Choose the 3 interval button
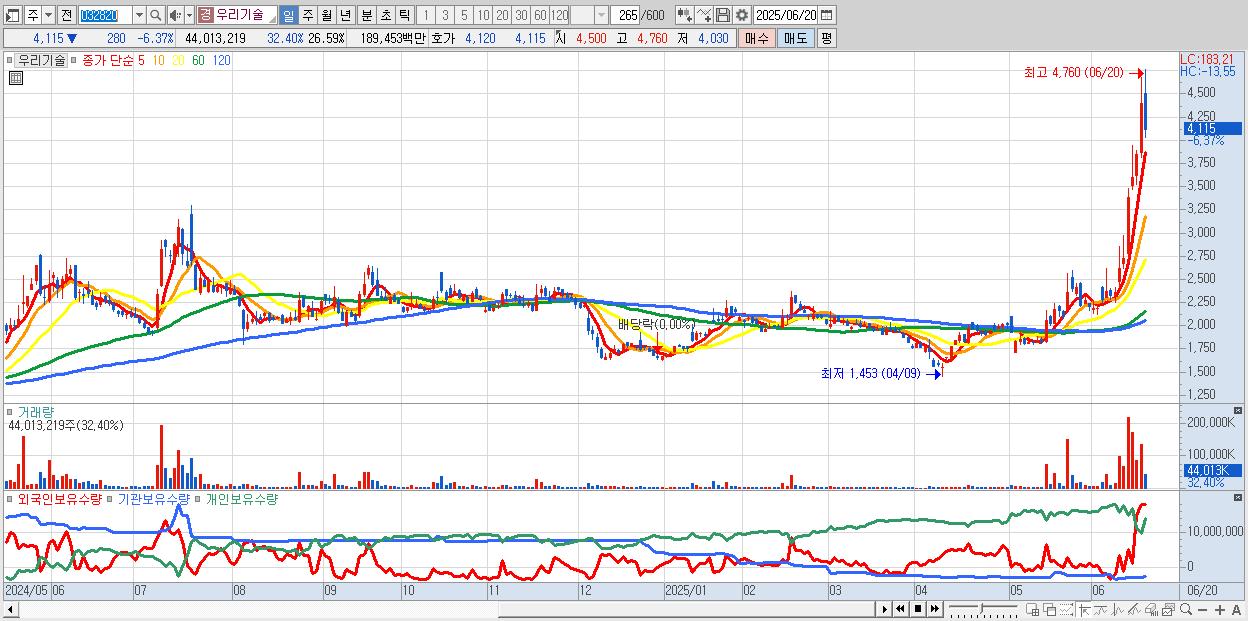Screen dimensions: 1248x621 click(x=445, y=15)
